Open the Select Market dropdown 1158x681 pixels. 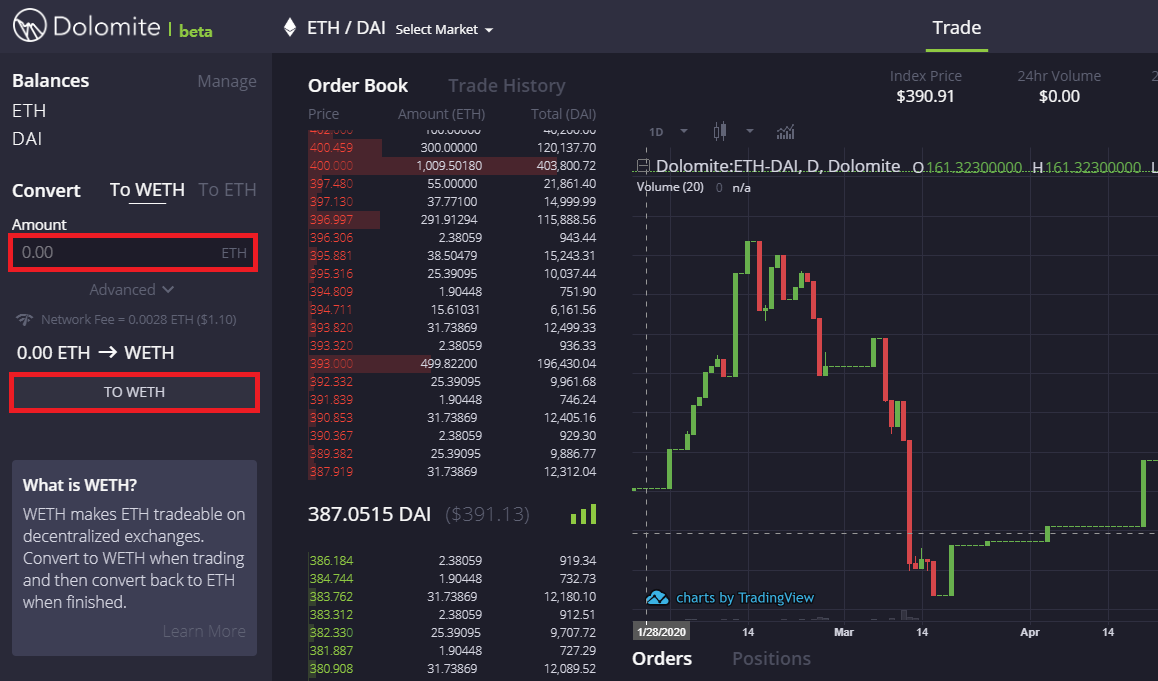[x=444, y=30]
